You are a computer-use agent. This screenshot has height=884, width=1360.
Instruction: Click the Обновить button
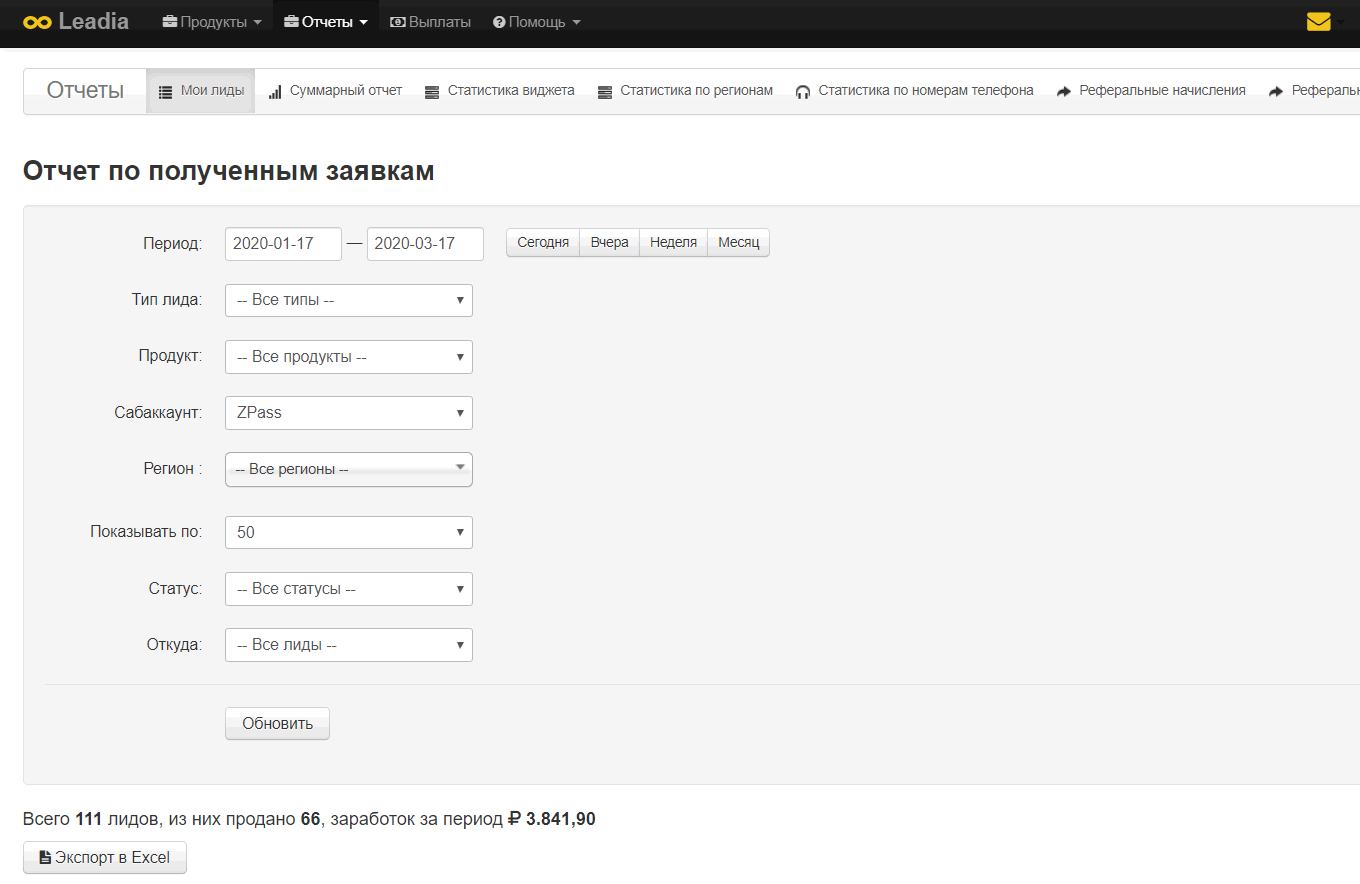pos(278,724)
